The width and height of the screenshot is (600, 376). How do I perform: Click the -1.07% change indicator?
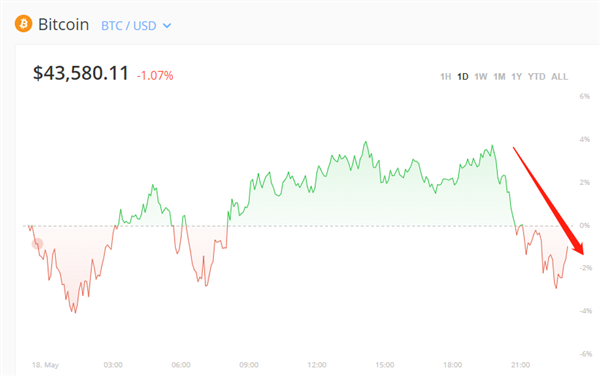(155, 75)
